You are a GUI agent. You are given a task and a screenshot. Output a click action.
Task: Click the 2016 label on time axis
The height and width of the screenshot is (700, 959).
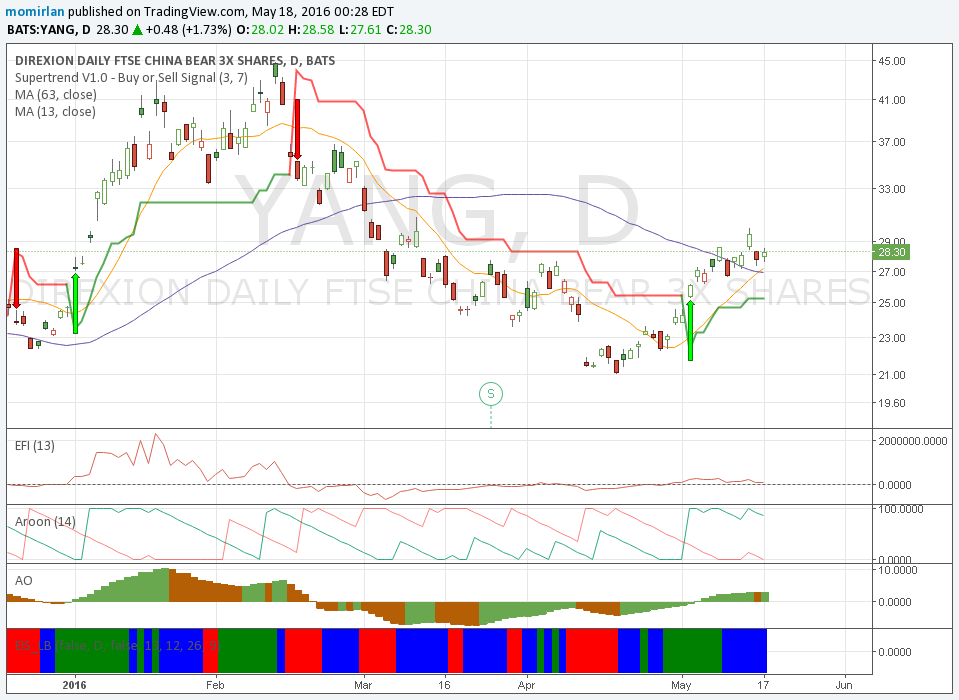(x=75, y=685)
